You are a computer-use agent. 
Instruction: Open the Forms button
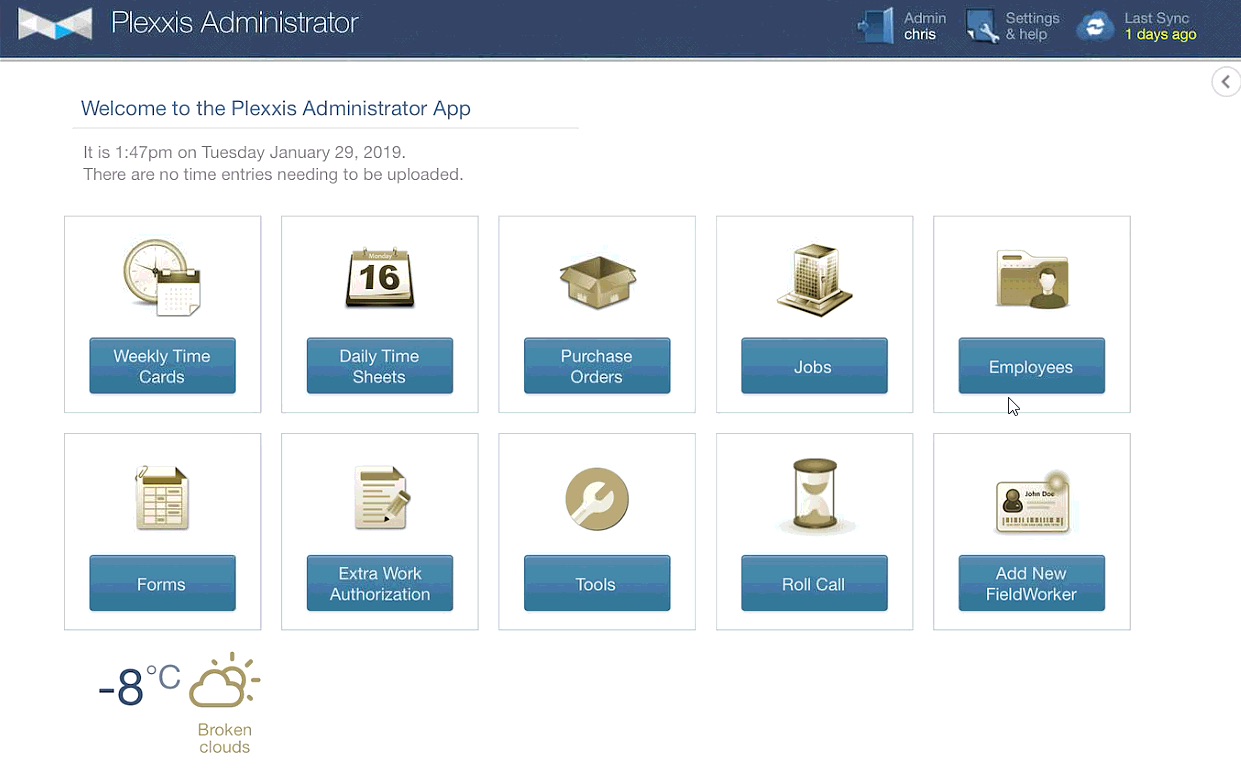[x=162, y=583]
